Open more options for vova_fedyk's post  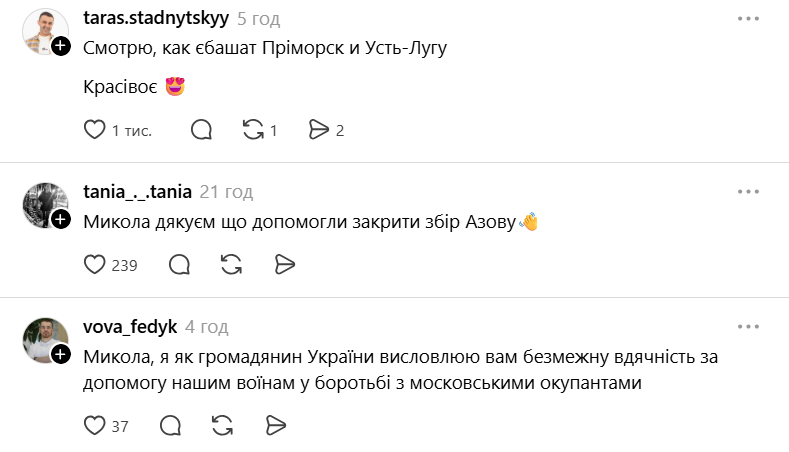(748, 327)
